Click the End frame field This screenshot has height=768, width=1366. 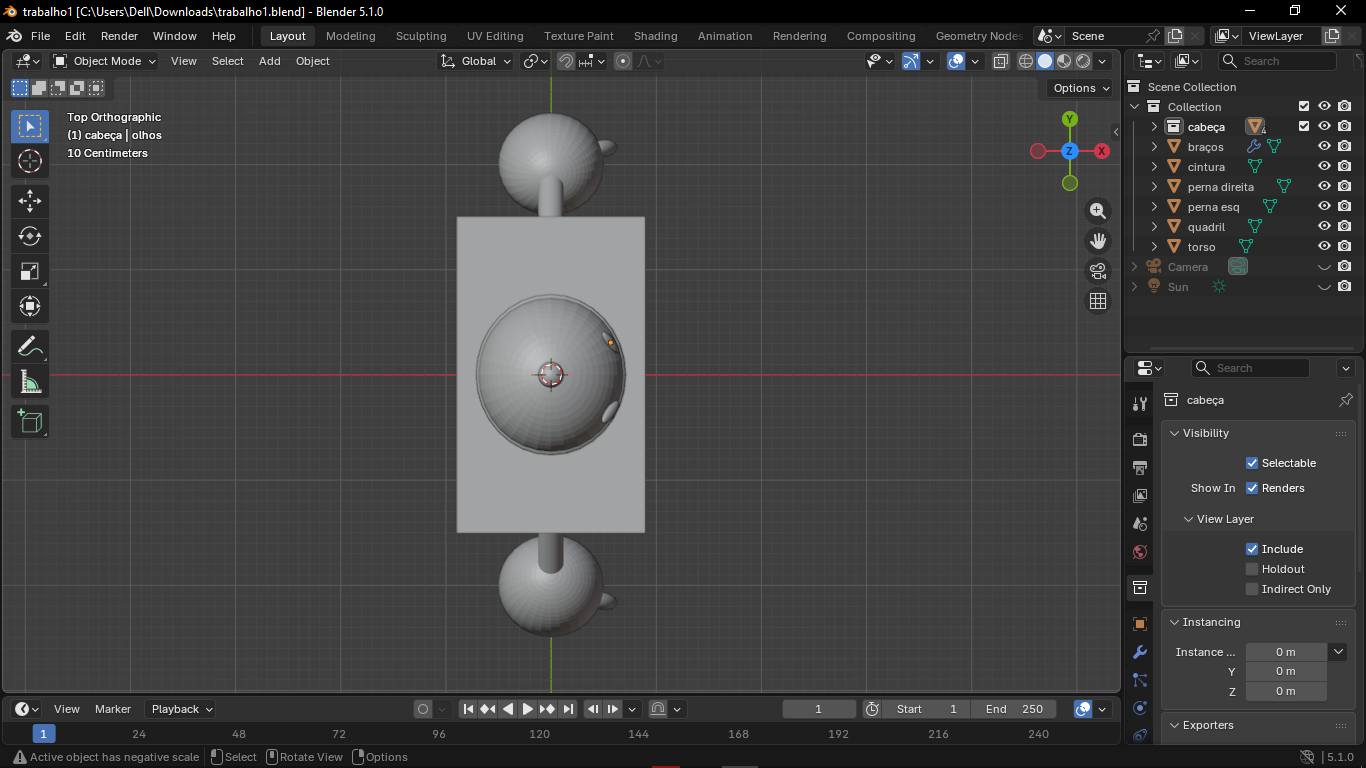(1014, 709)
